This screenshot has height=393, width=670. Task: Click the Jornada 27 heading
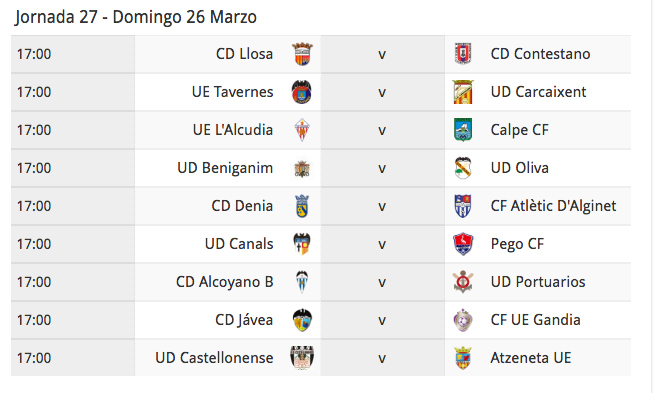(x=136, y=17)
